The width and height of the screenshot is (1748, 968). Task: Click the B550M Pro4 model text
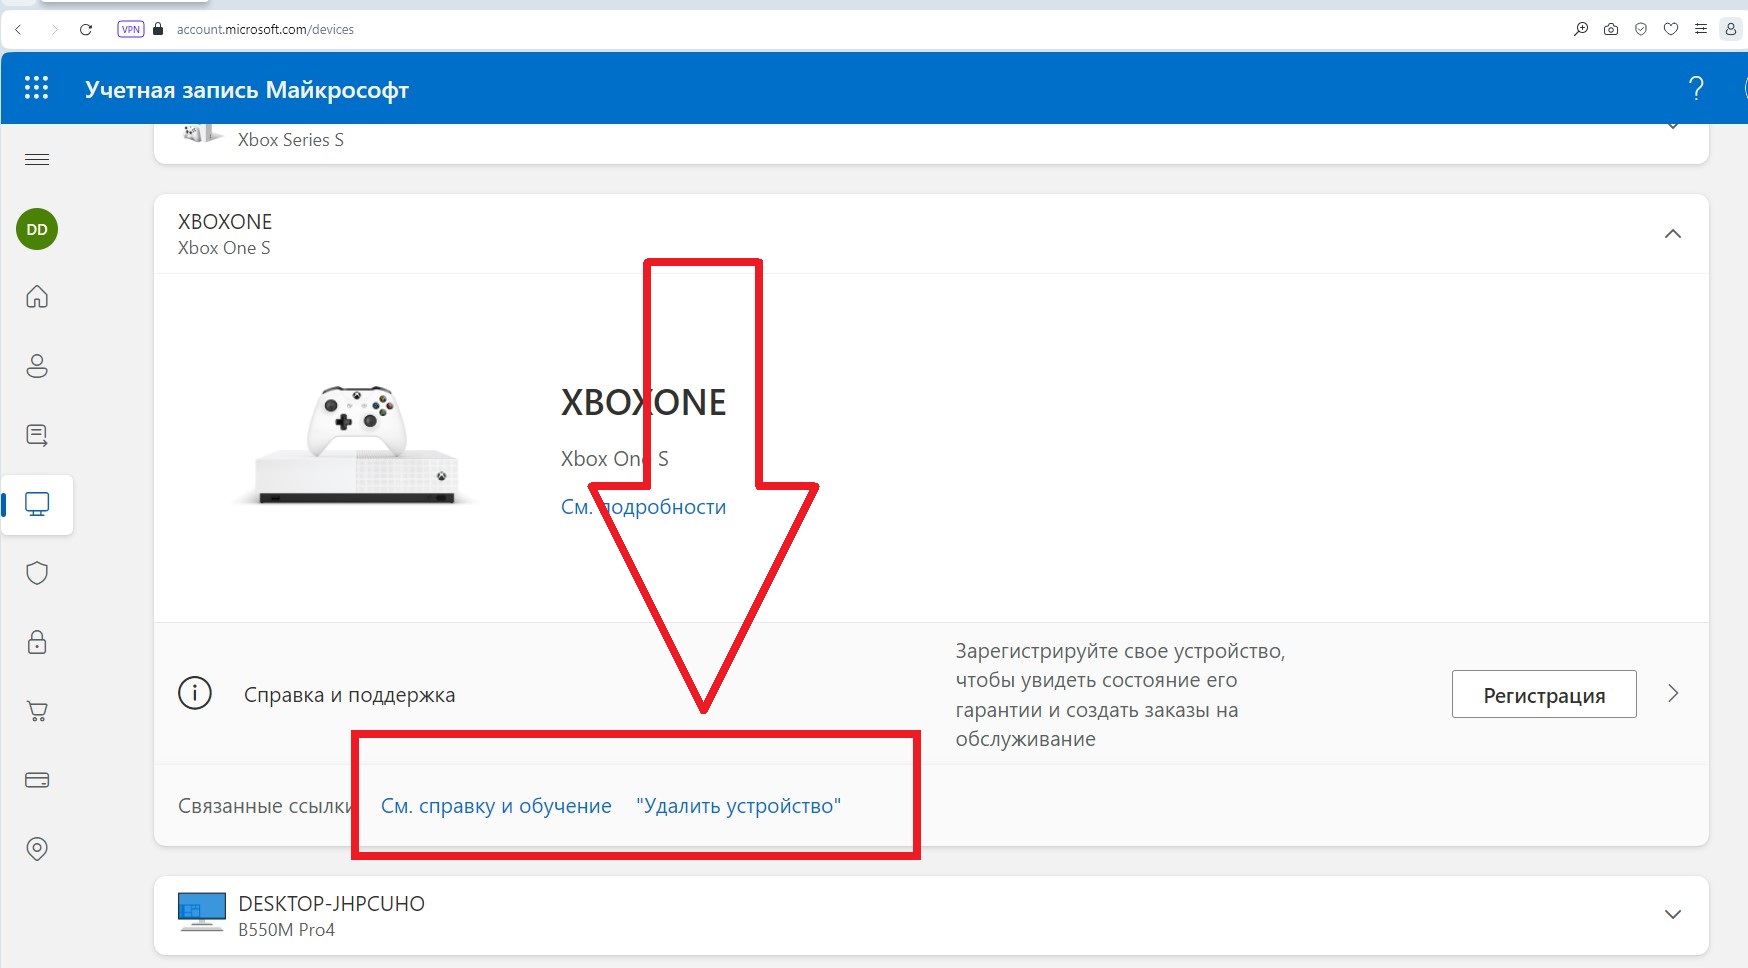pyautogui.click(x=286, y=930)
